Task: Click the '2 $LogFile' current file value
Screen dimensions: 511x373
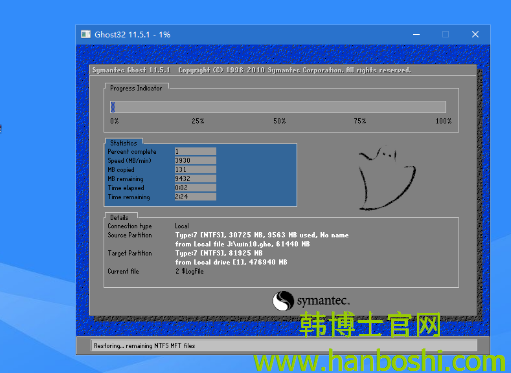Action: 189,271
